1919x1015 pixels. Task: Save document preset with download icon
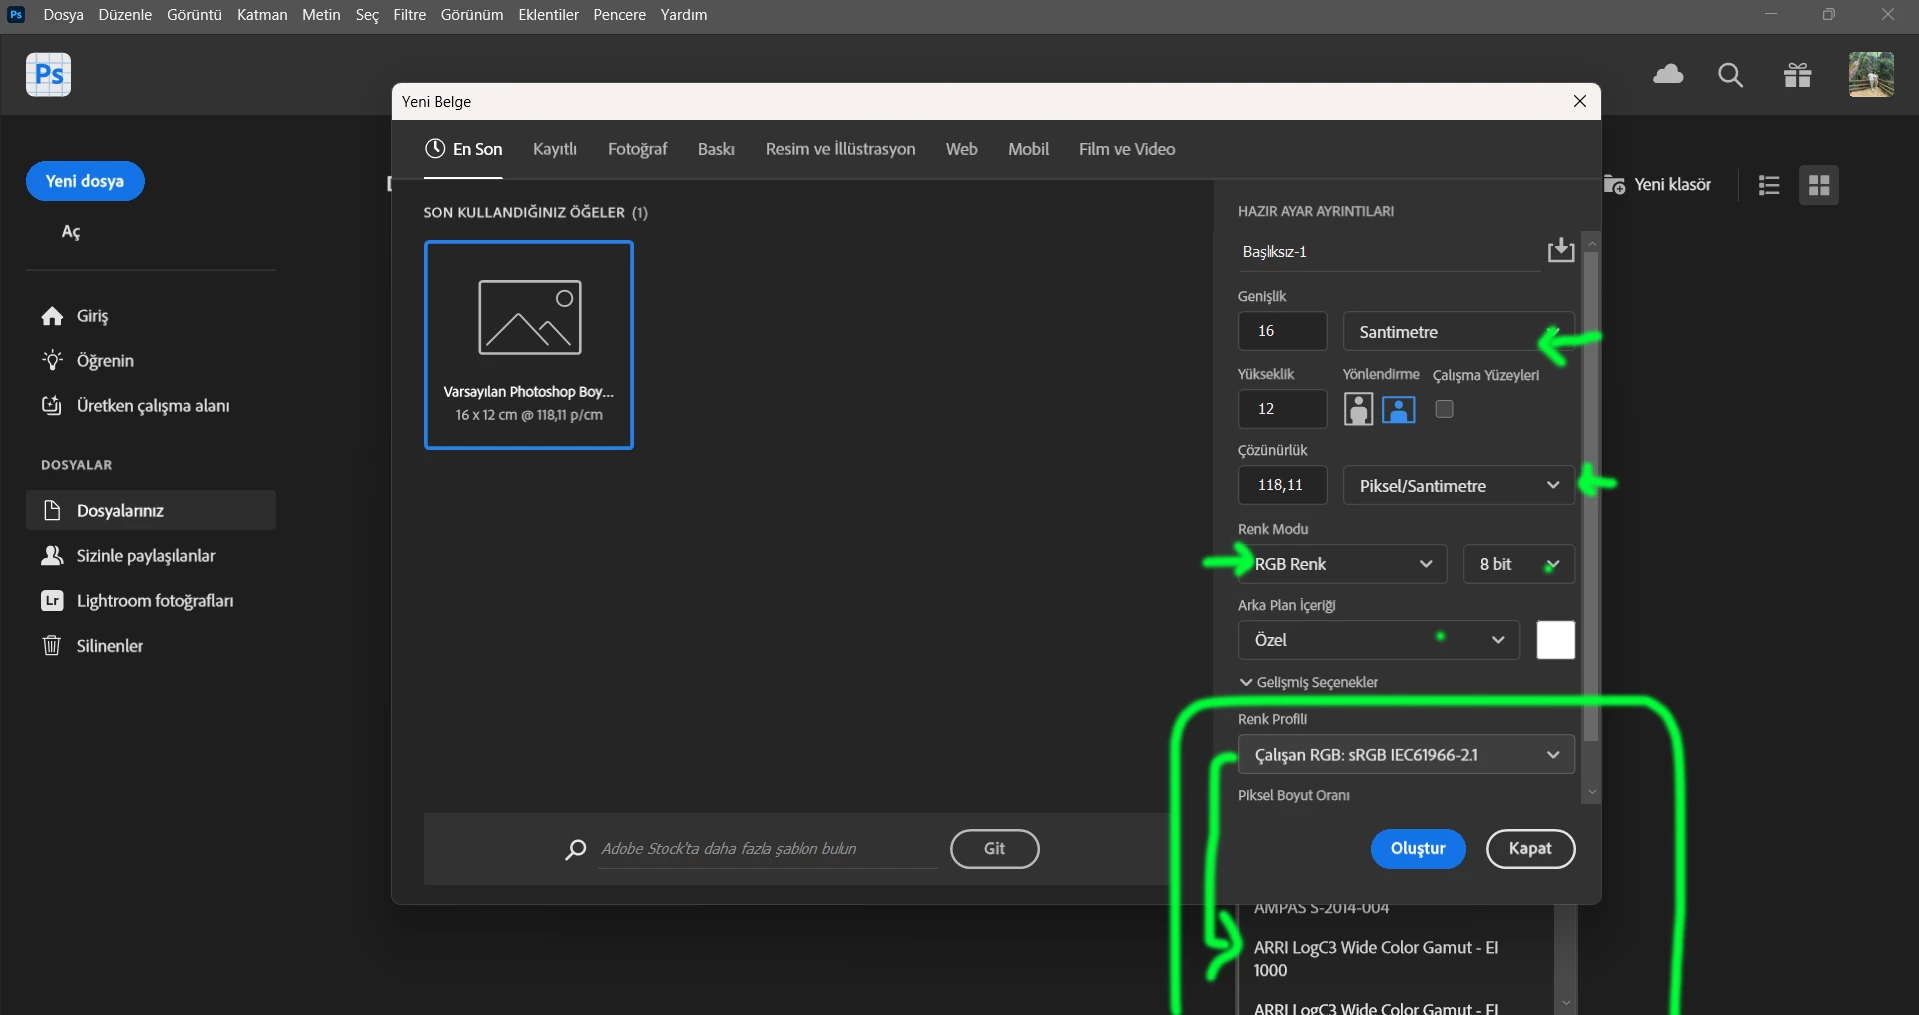coord(1560,250)
